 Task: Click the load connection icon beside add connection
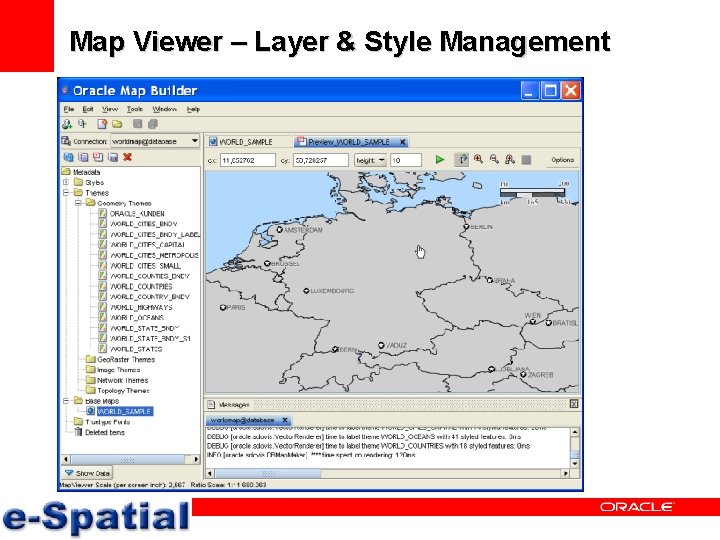[x=82, y=124]
